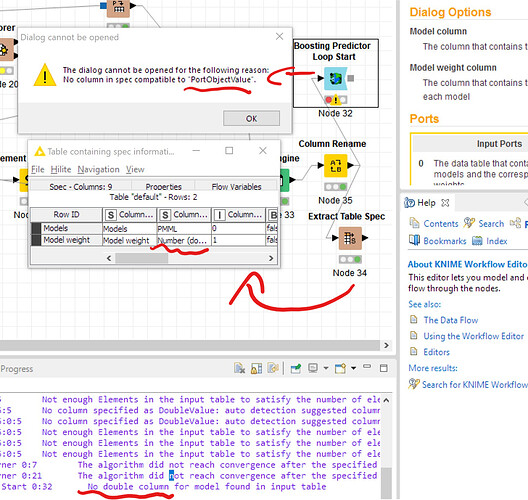Close the Help view tab
This screenshot has height=500, width=528.
(445, 203)
